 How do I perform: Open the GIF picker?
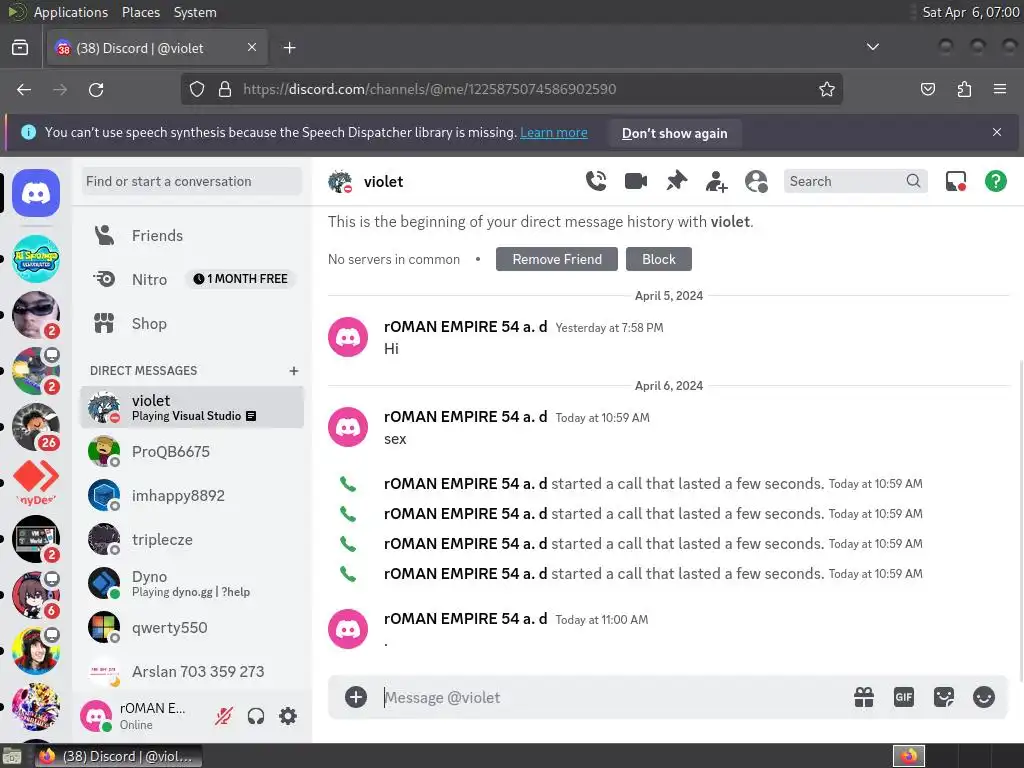[x=904, y=697]
